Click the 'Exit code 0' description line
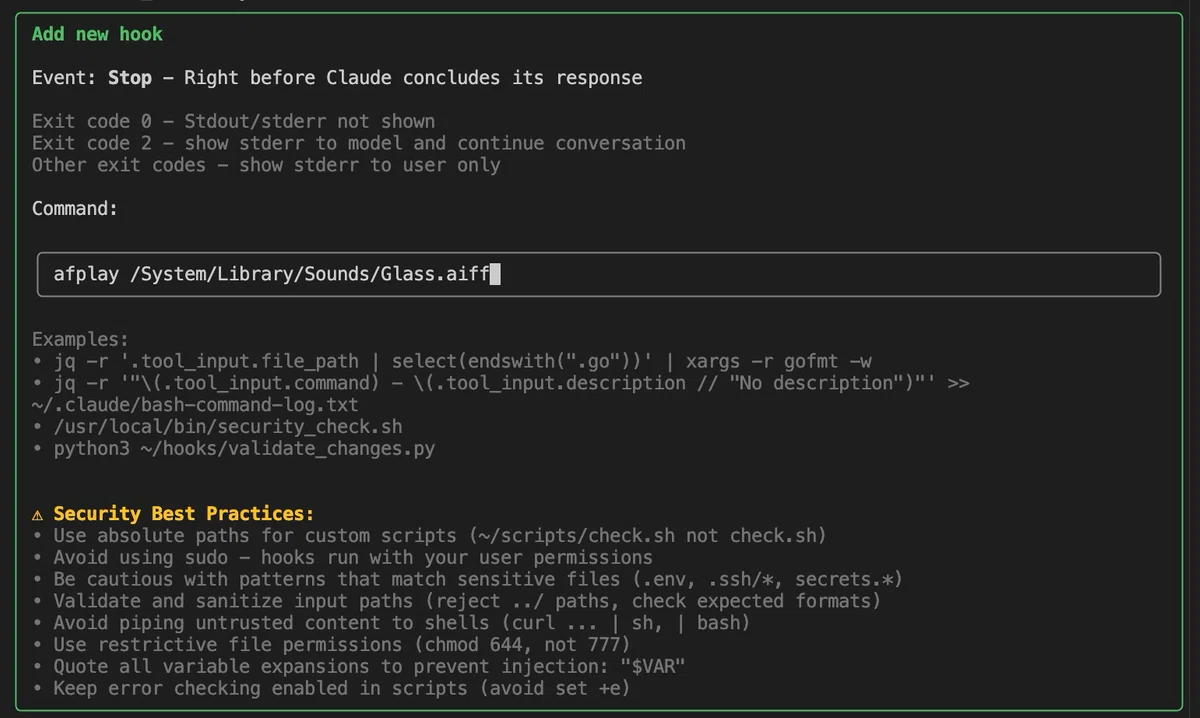 tap(233, 122)
